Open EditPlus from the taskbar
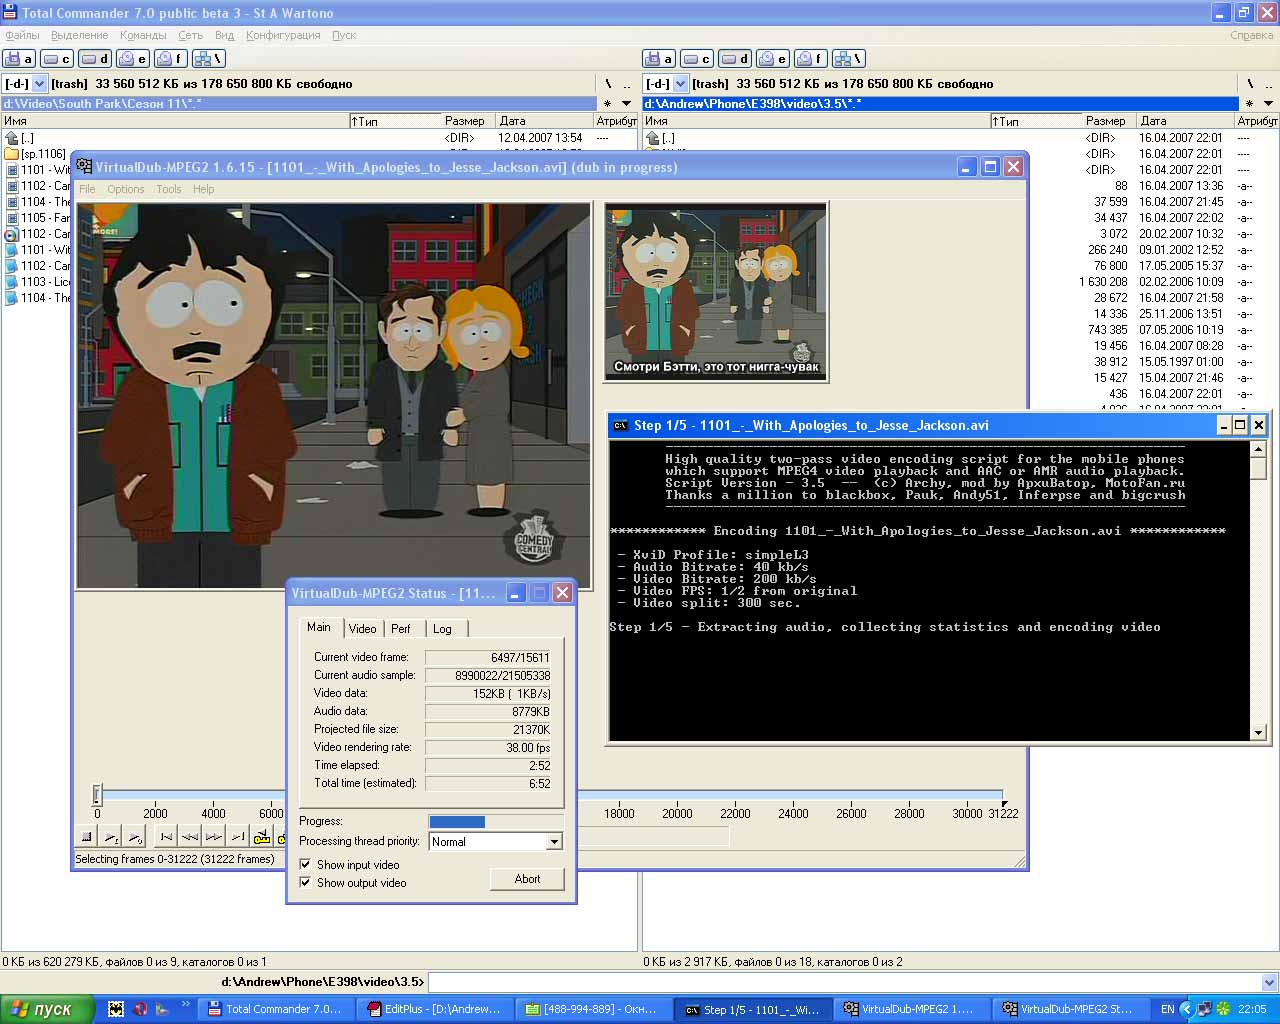This screenshot has width=1280, height=1024. [x=435, y=1009]
